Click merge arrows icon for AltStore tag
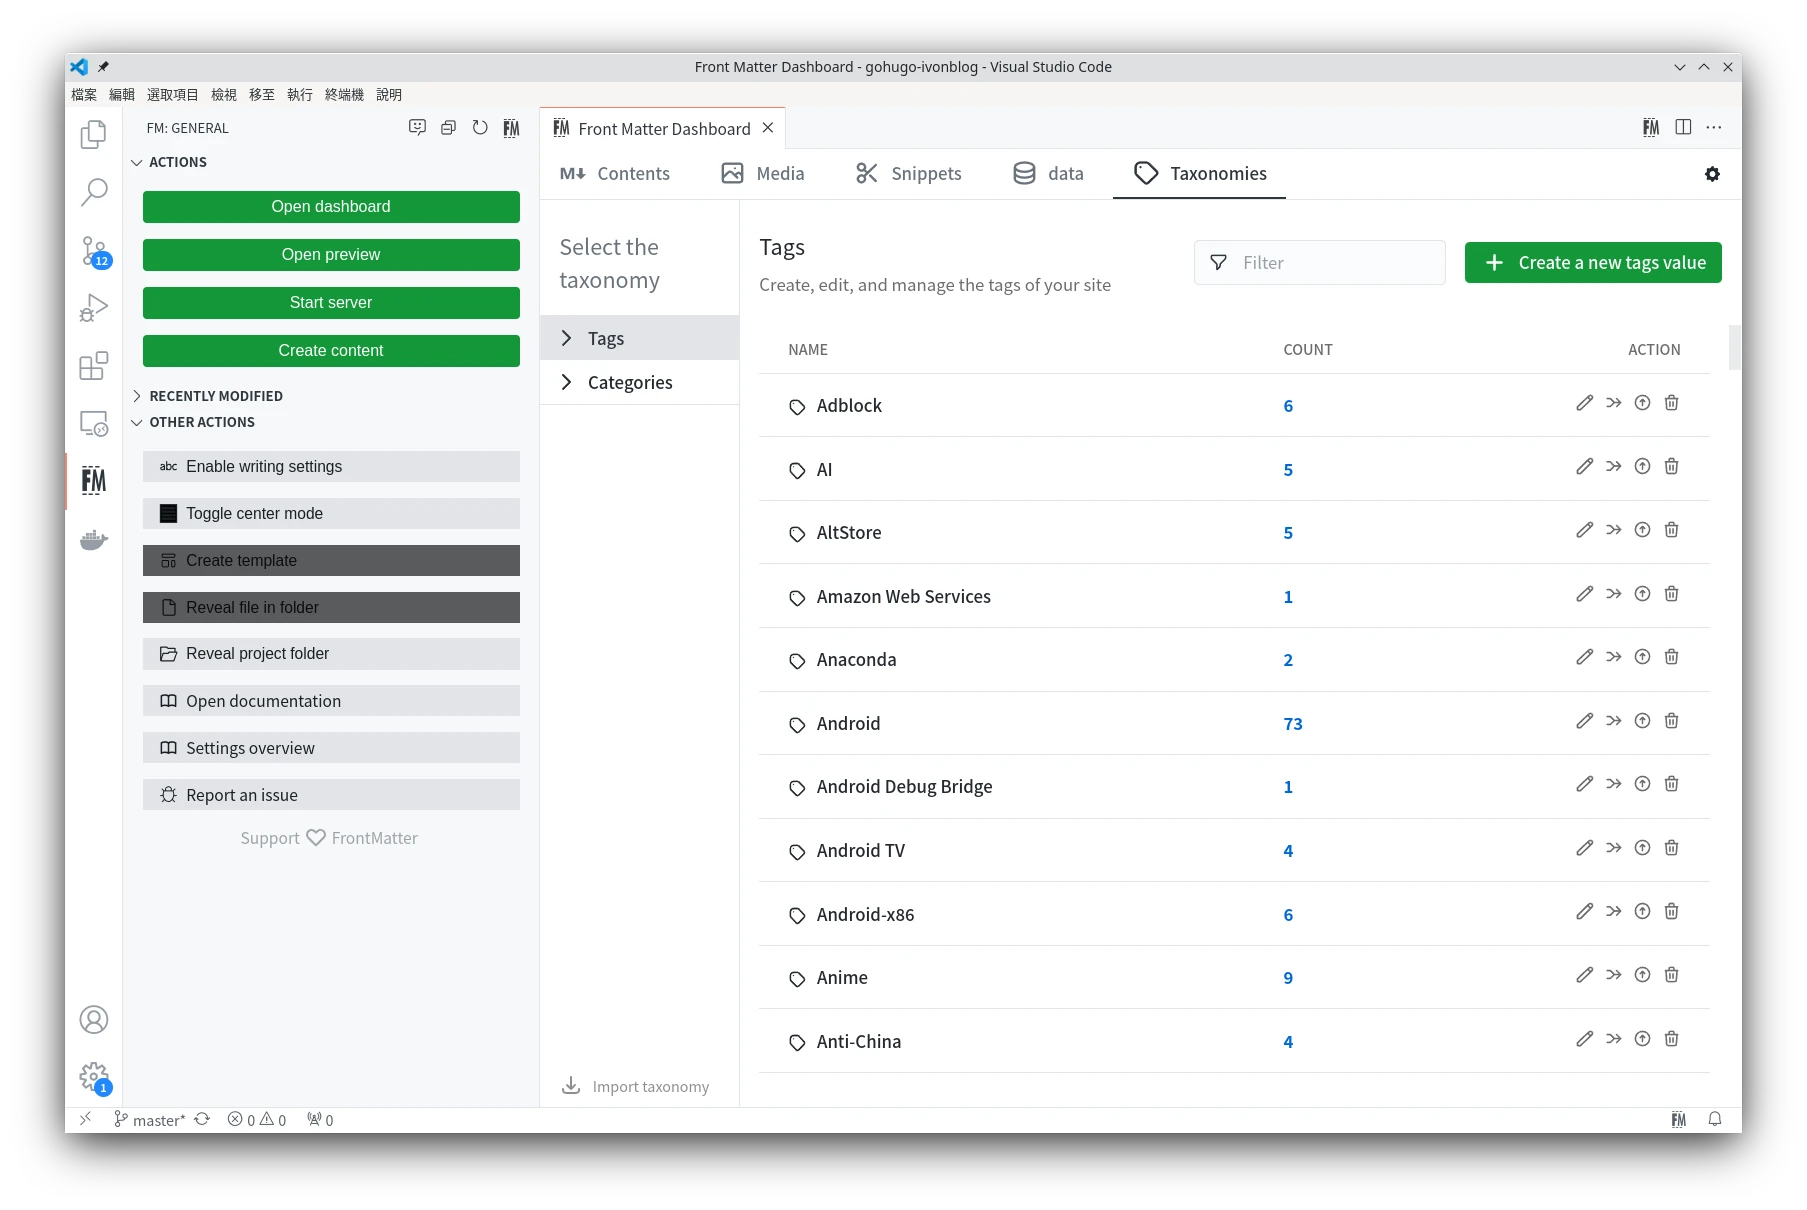The height and width of the screenshot is (1210, 1807). point(1613,530)
